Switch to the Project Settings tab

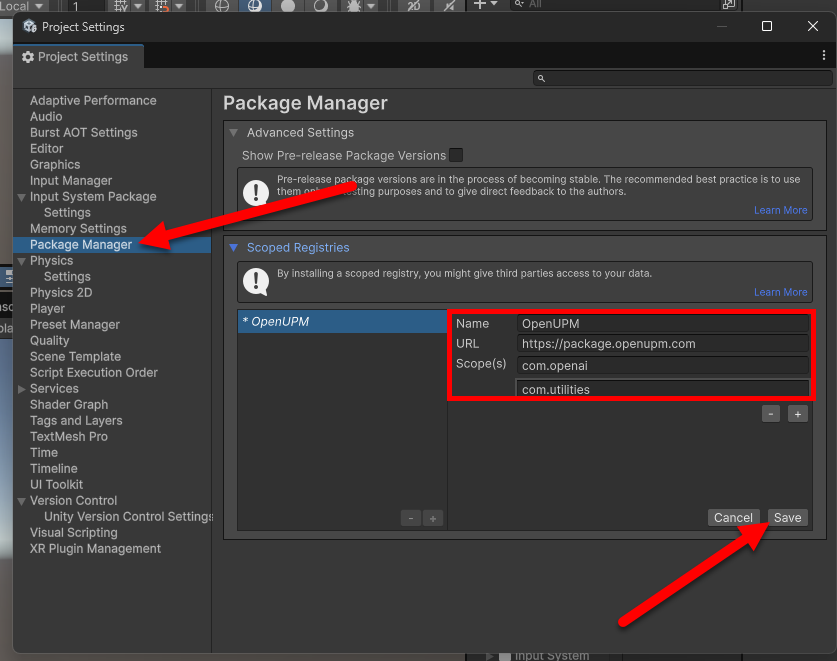[x=78, y=57]
